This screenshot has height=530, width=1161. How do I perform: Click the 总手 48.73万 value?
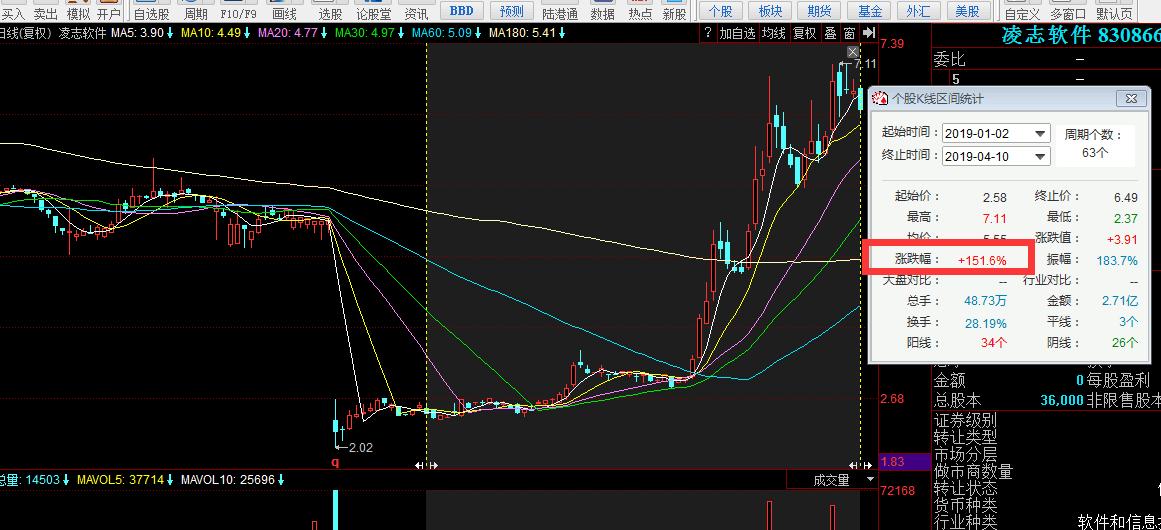point(985,301)
